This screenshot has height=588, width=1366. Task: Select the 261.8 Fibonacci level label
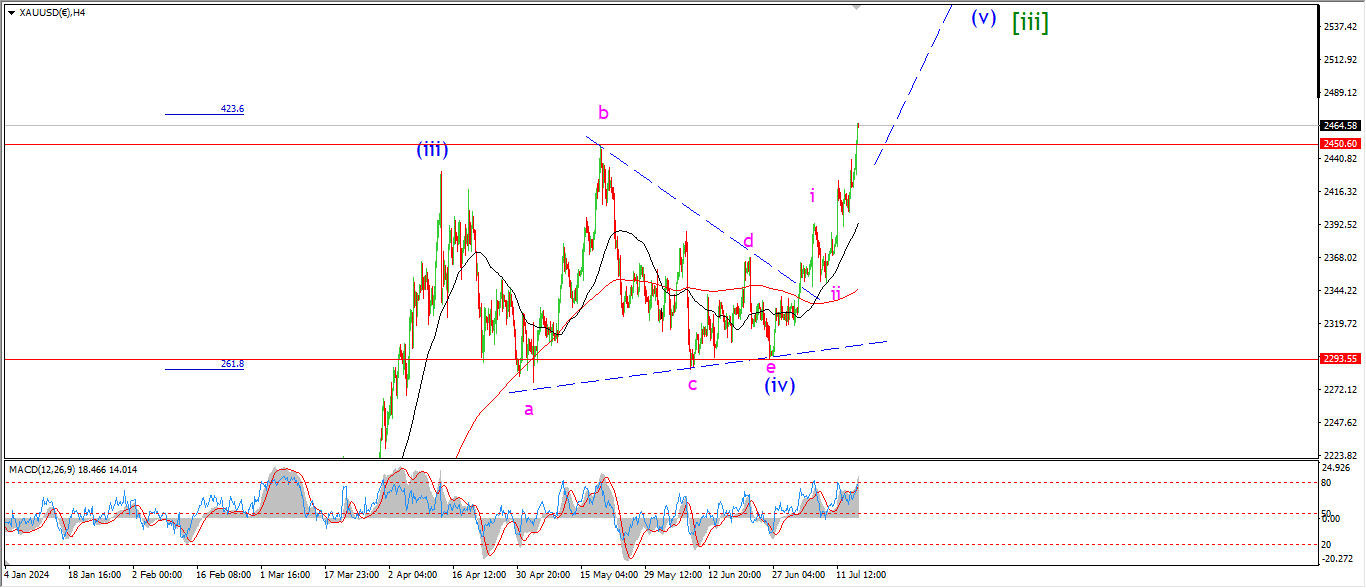coord(232,364)
